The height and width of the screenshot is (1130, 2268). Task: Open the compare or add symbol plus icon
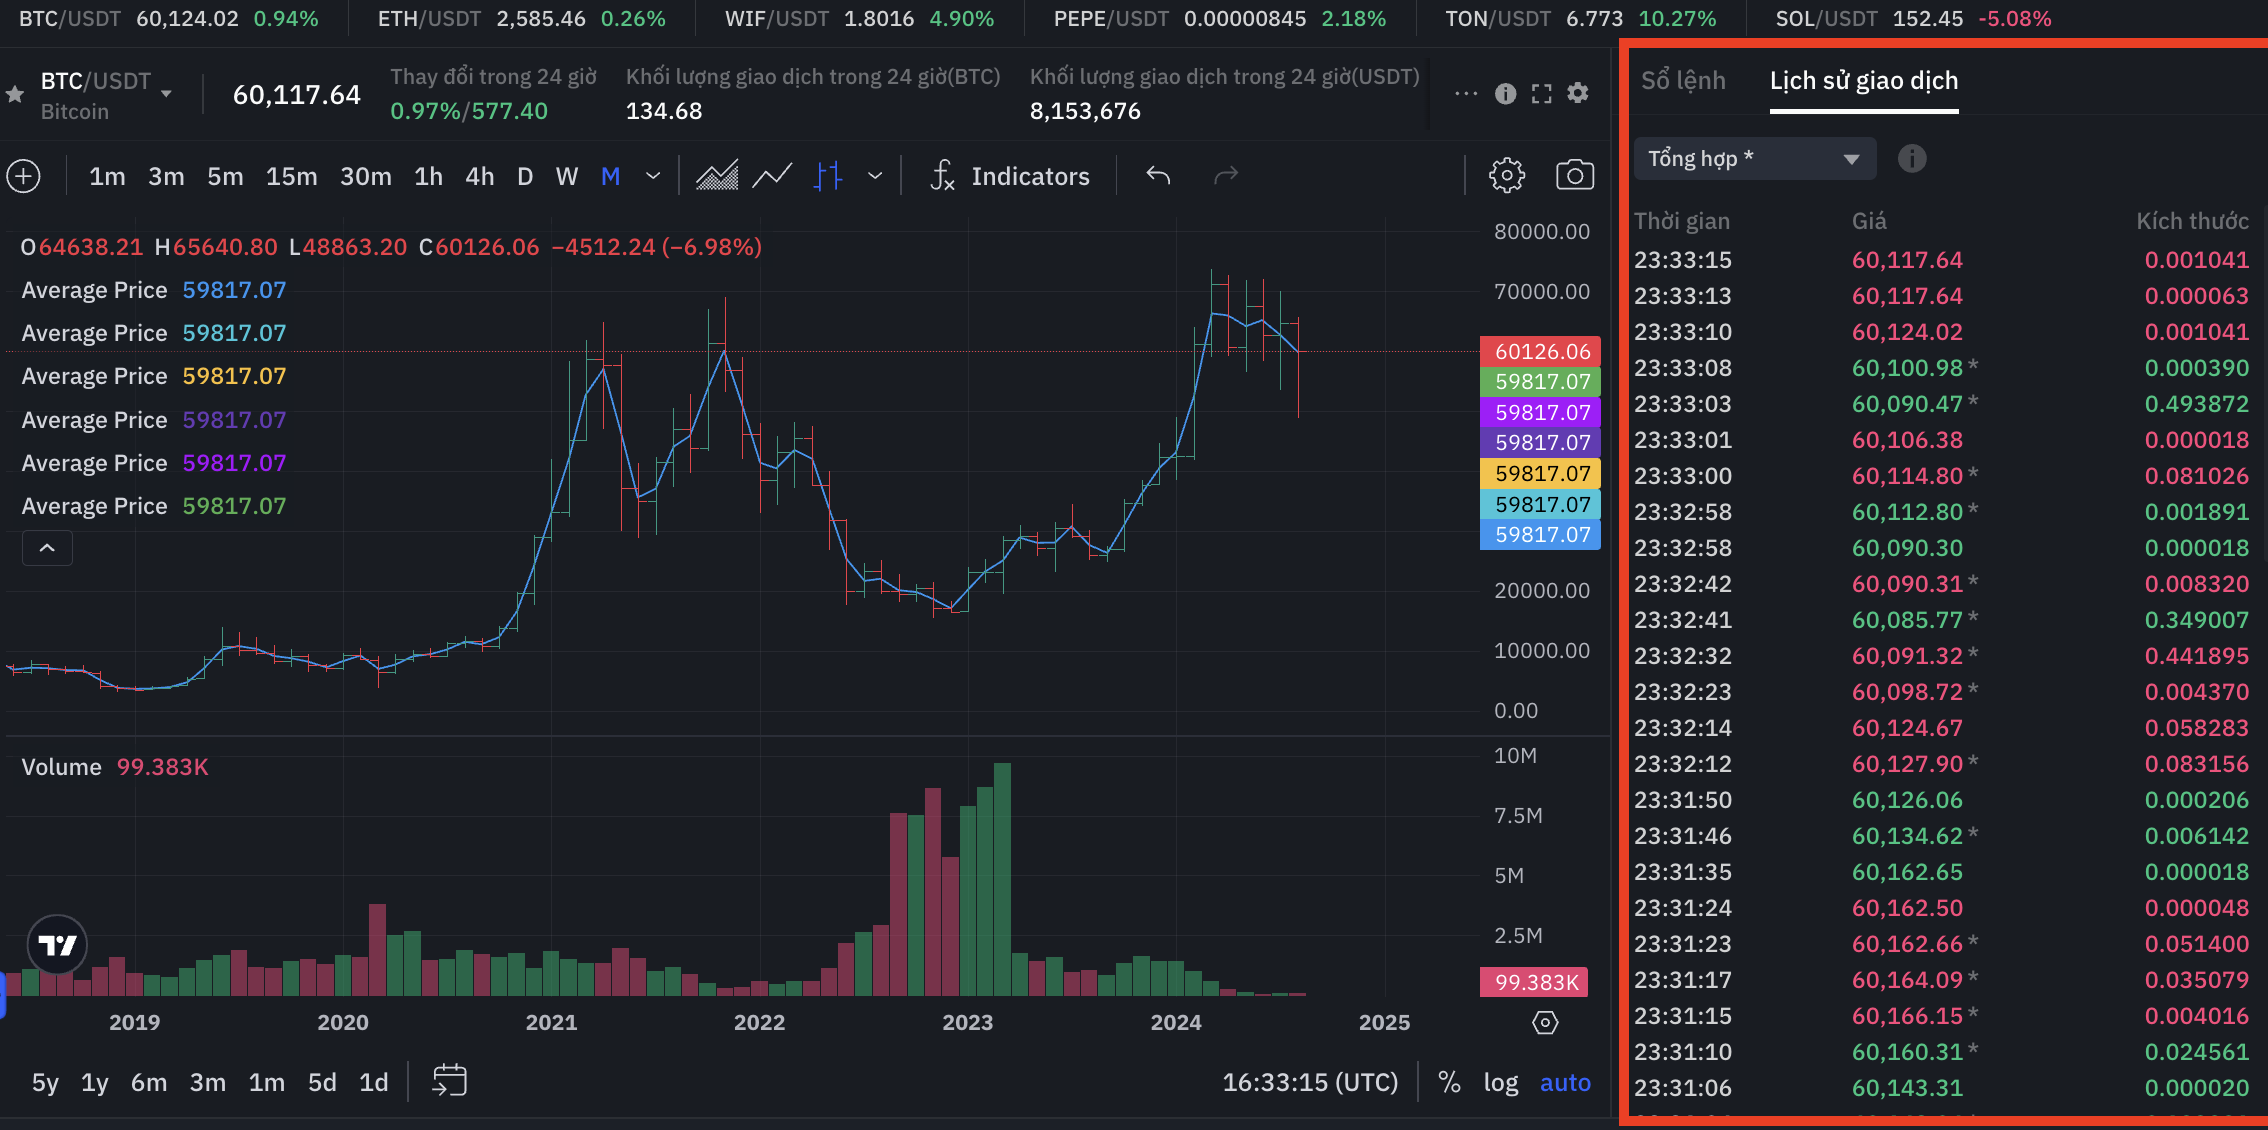click(24, 177)
